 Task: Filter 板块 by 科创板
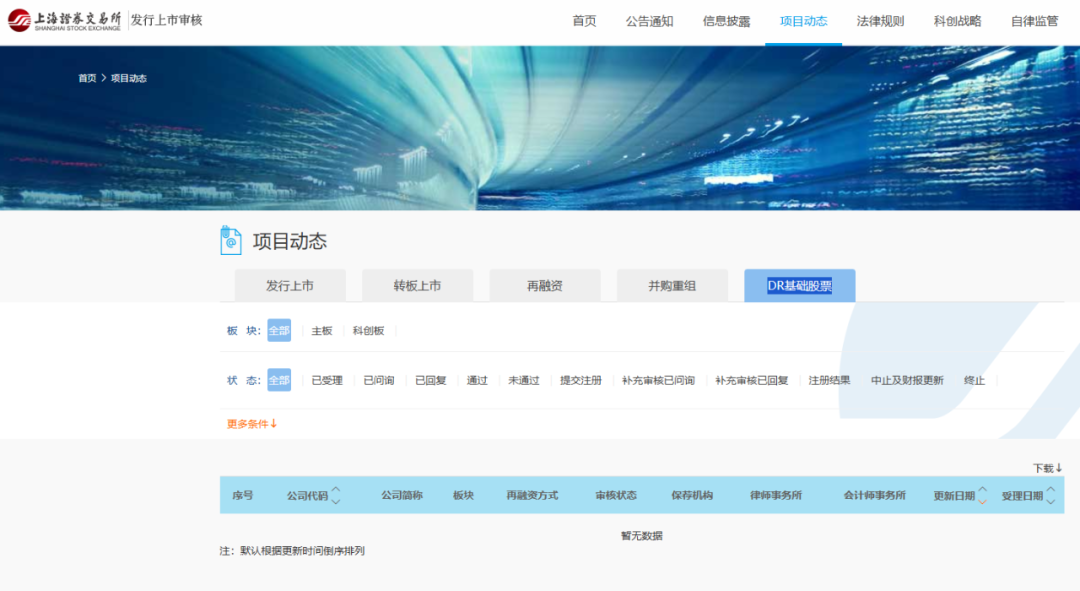(x=368, y=331)
